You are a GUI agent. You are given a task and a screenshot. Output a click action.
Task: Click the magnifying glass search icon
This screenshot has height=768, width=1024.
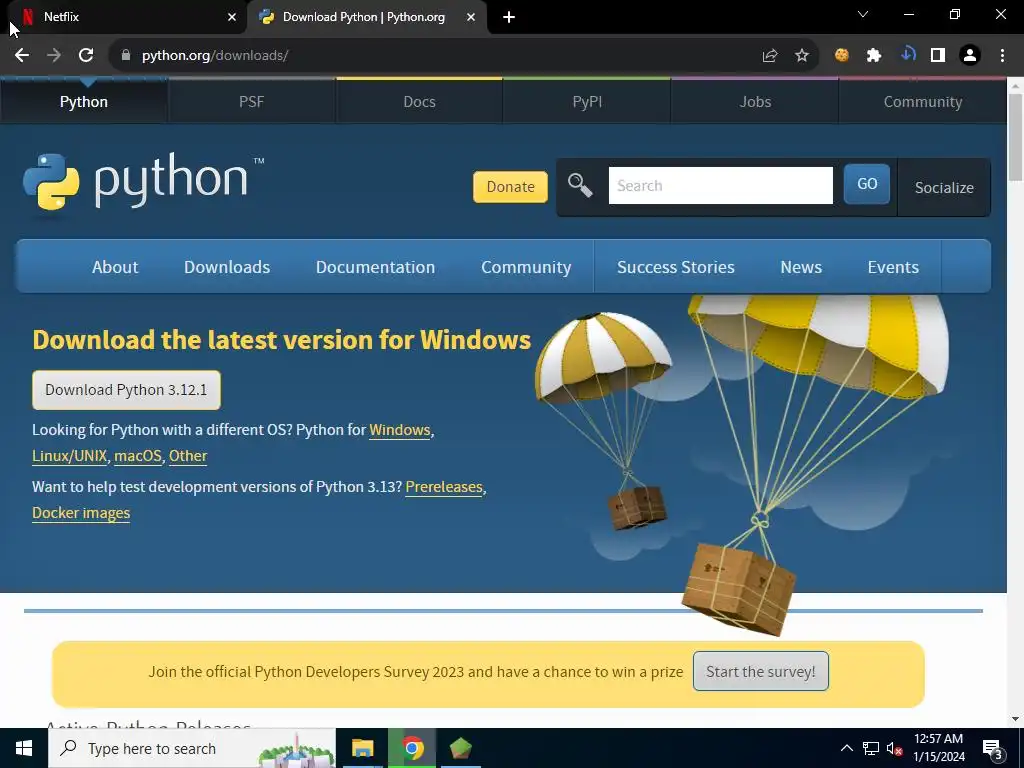point(580,185)
